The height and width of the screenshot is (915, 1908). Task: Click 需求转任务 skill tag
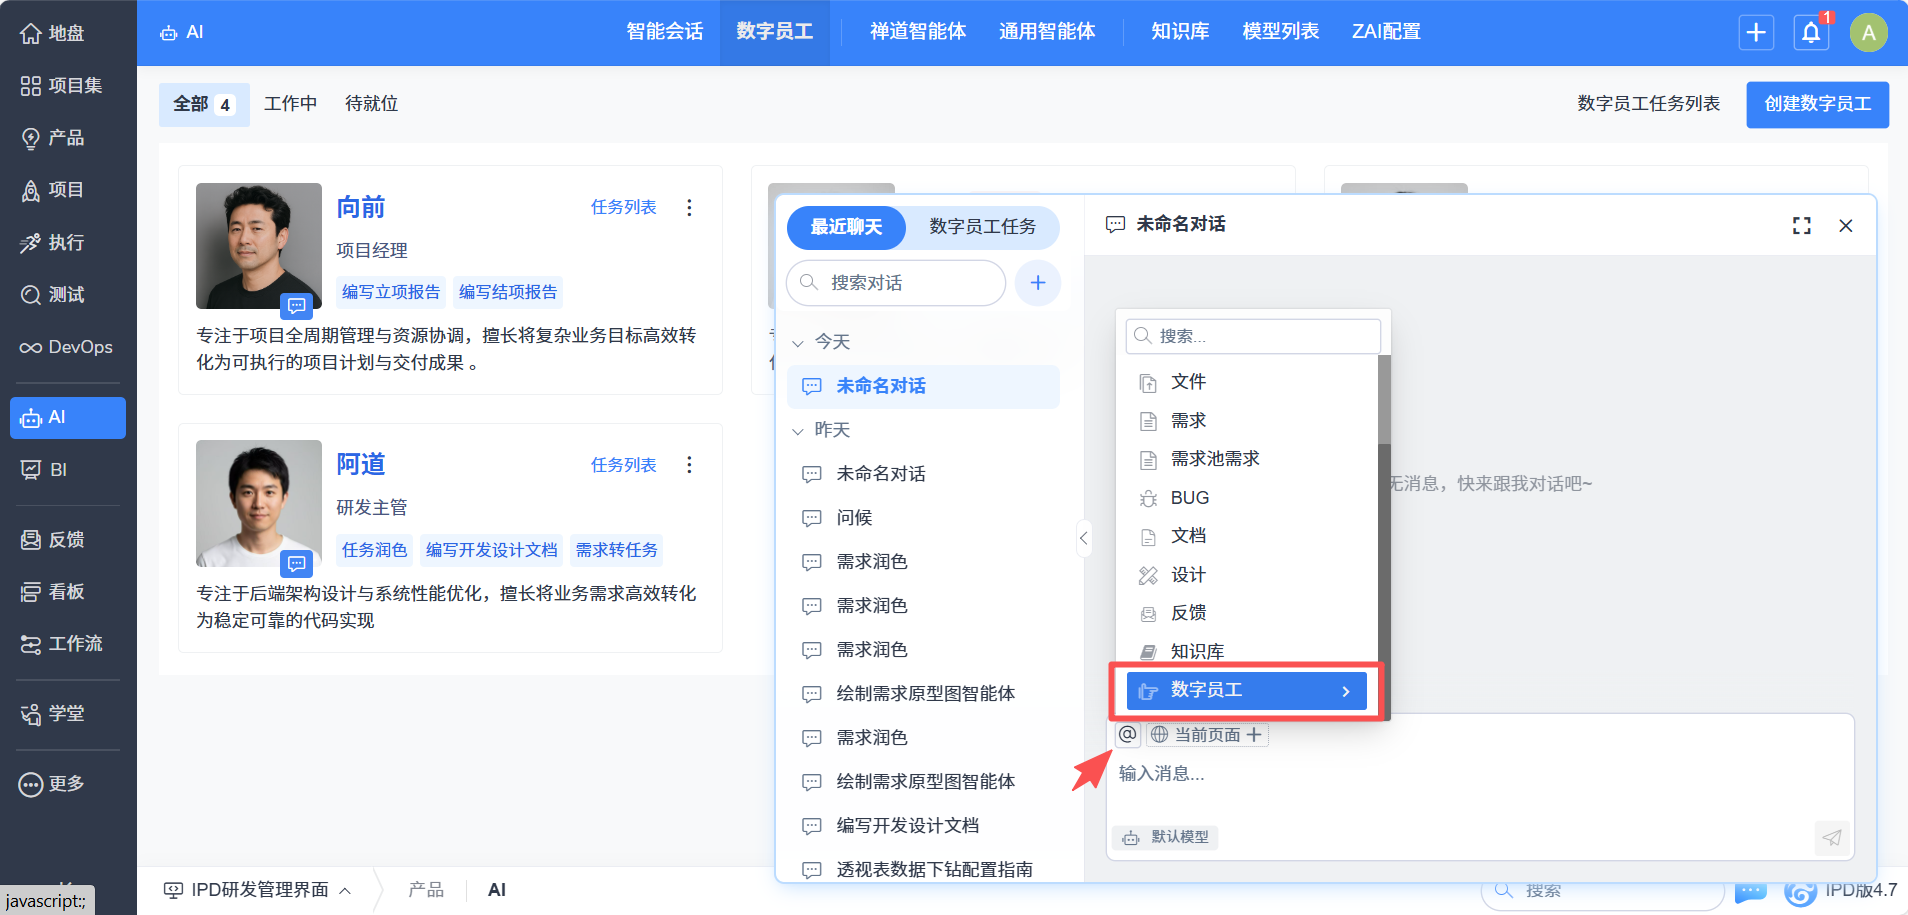click(x=616, y=550)
